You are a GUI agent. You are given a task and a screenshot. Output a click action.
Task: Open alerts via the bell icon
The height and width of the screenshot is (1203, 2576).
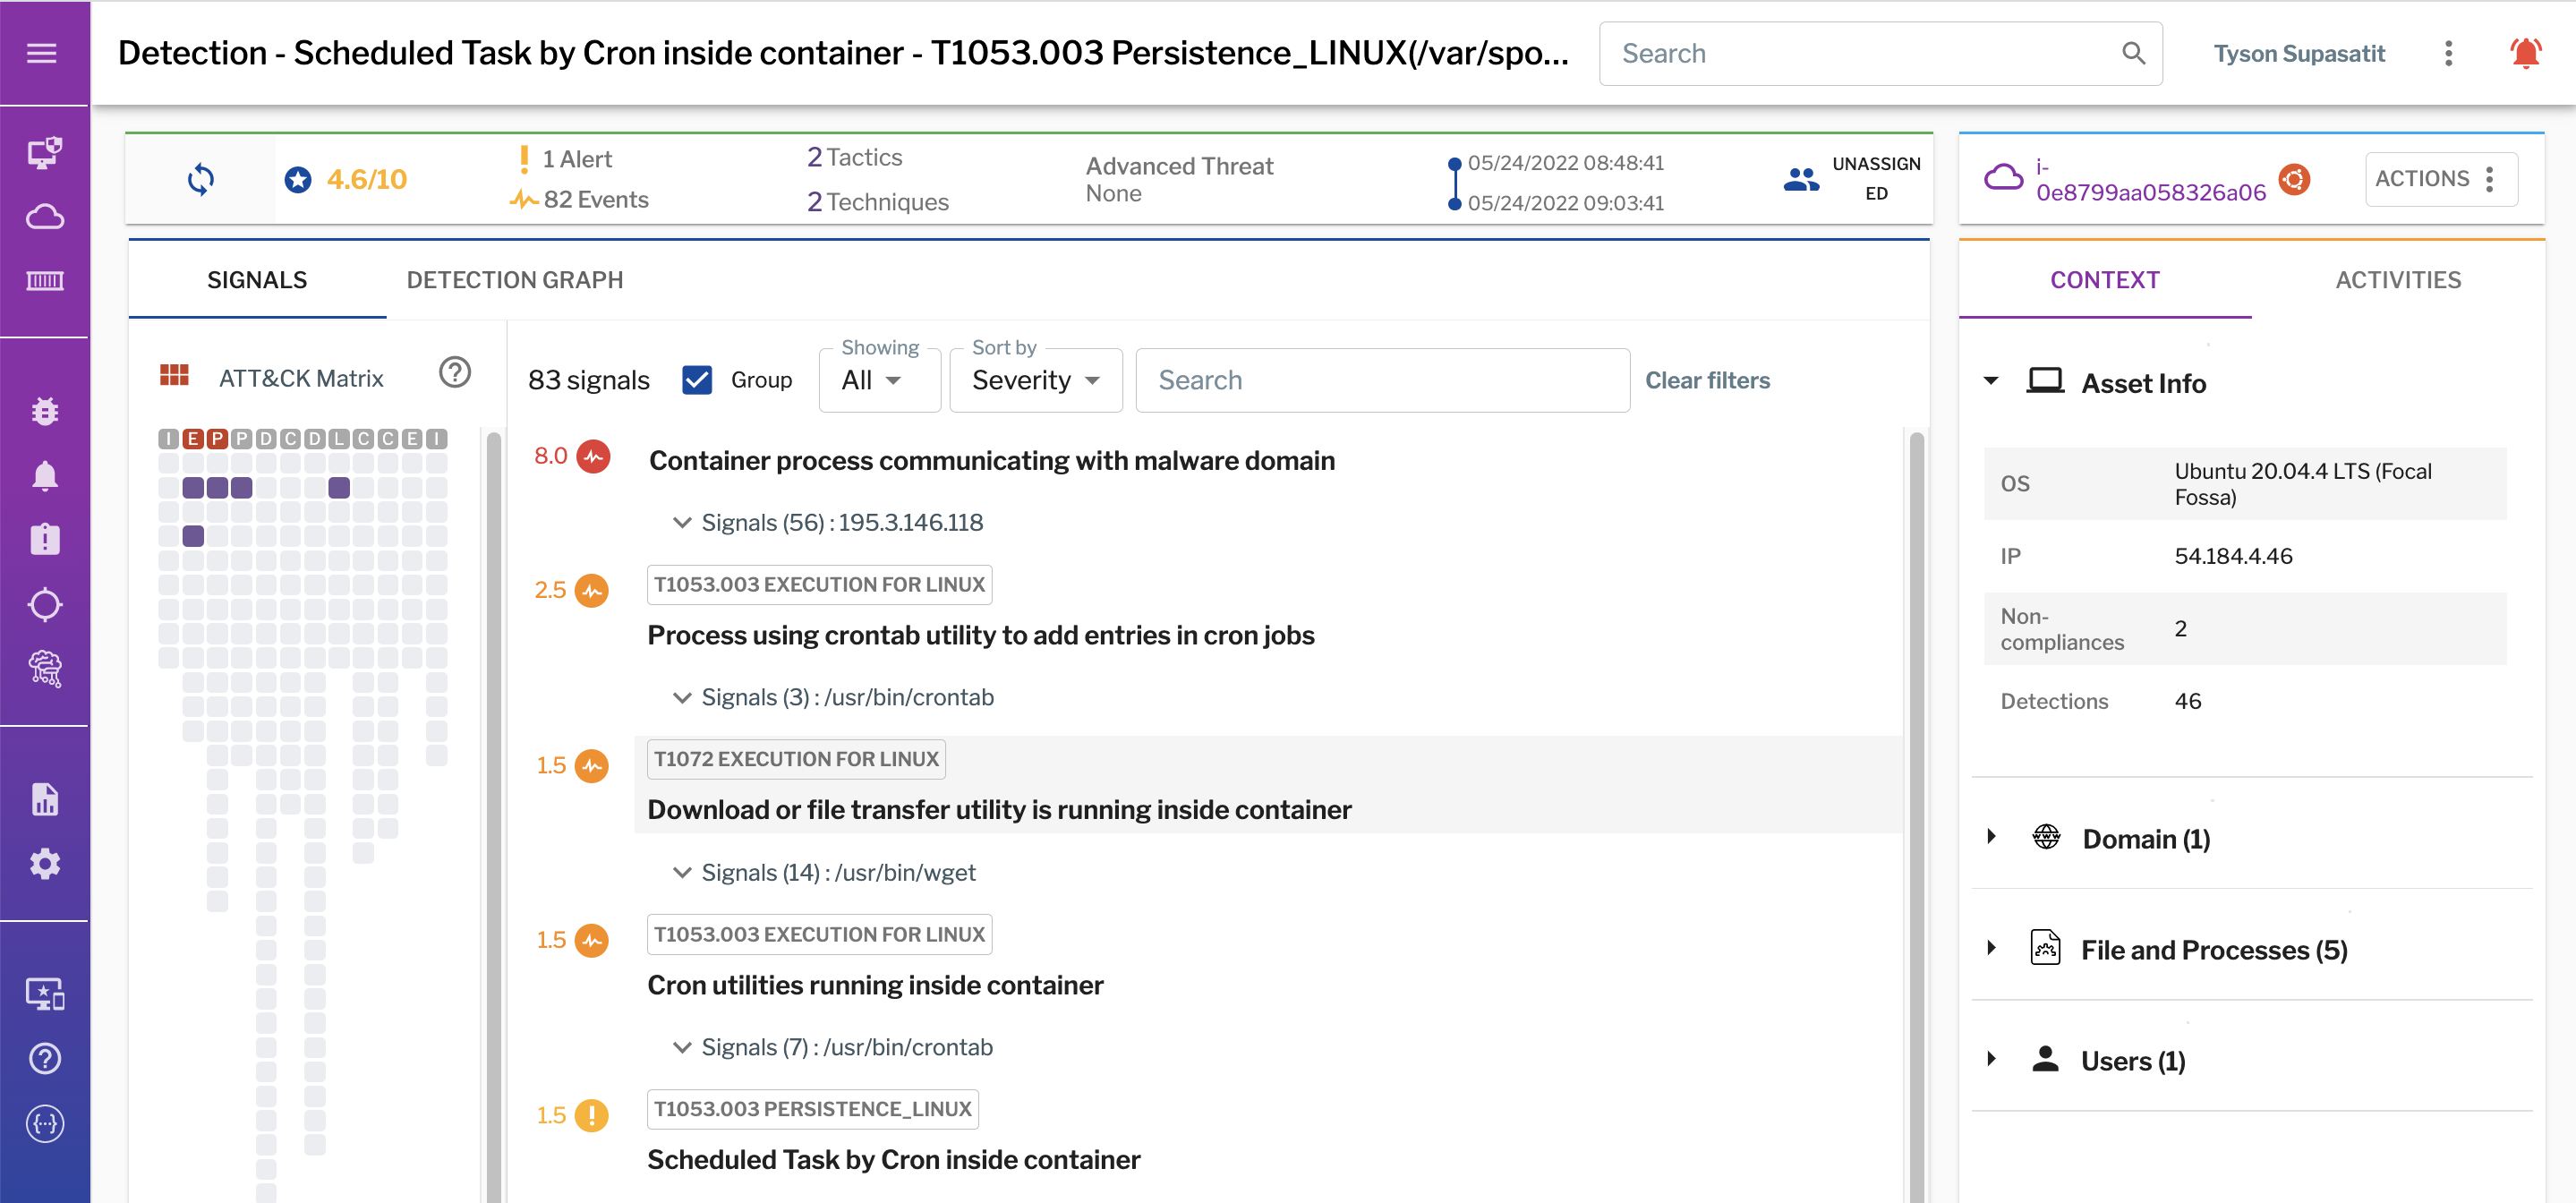tap(44, 474)
